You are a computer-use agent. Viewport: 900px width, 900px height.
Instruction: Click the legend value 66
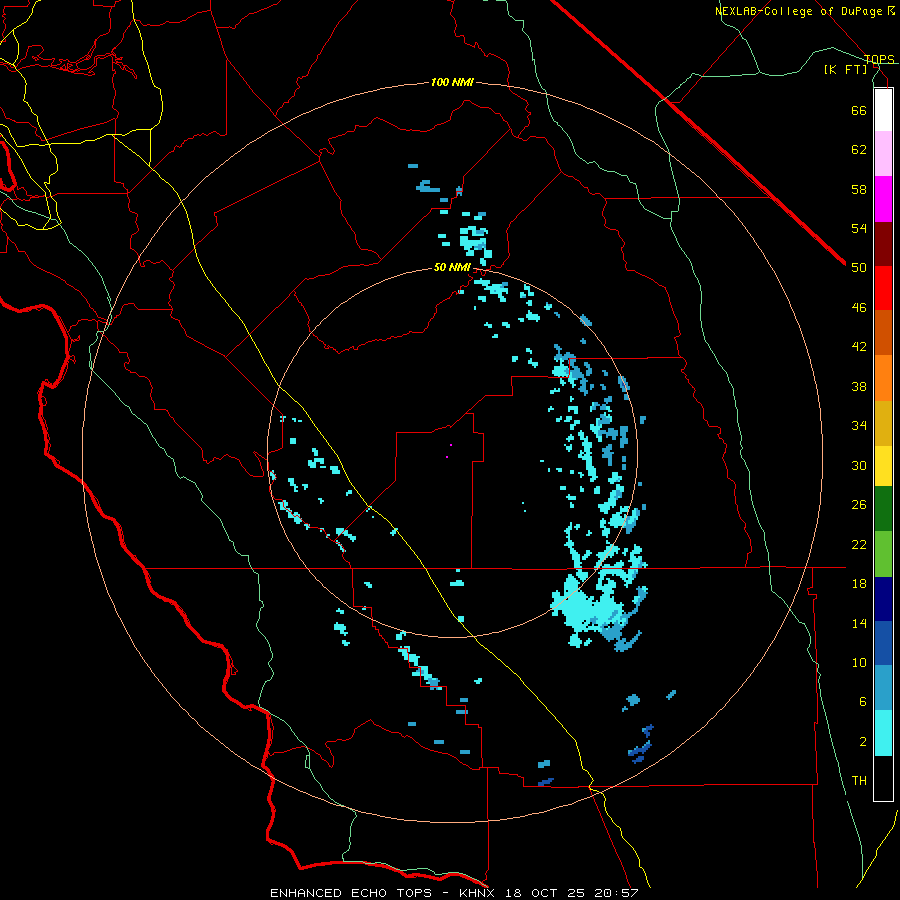click(x=859, y=110)
